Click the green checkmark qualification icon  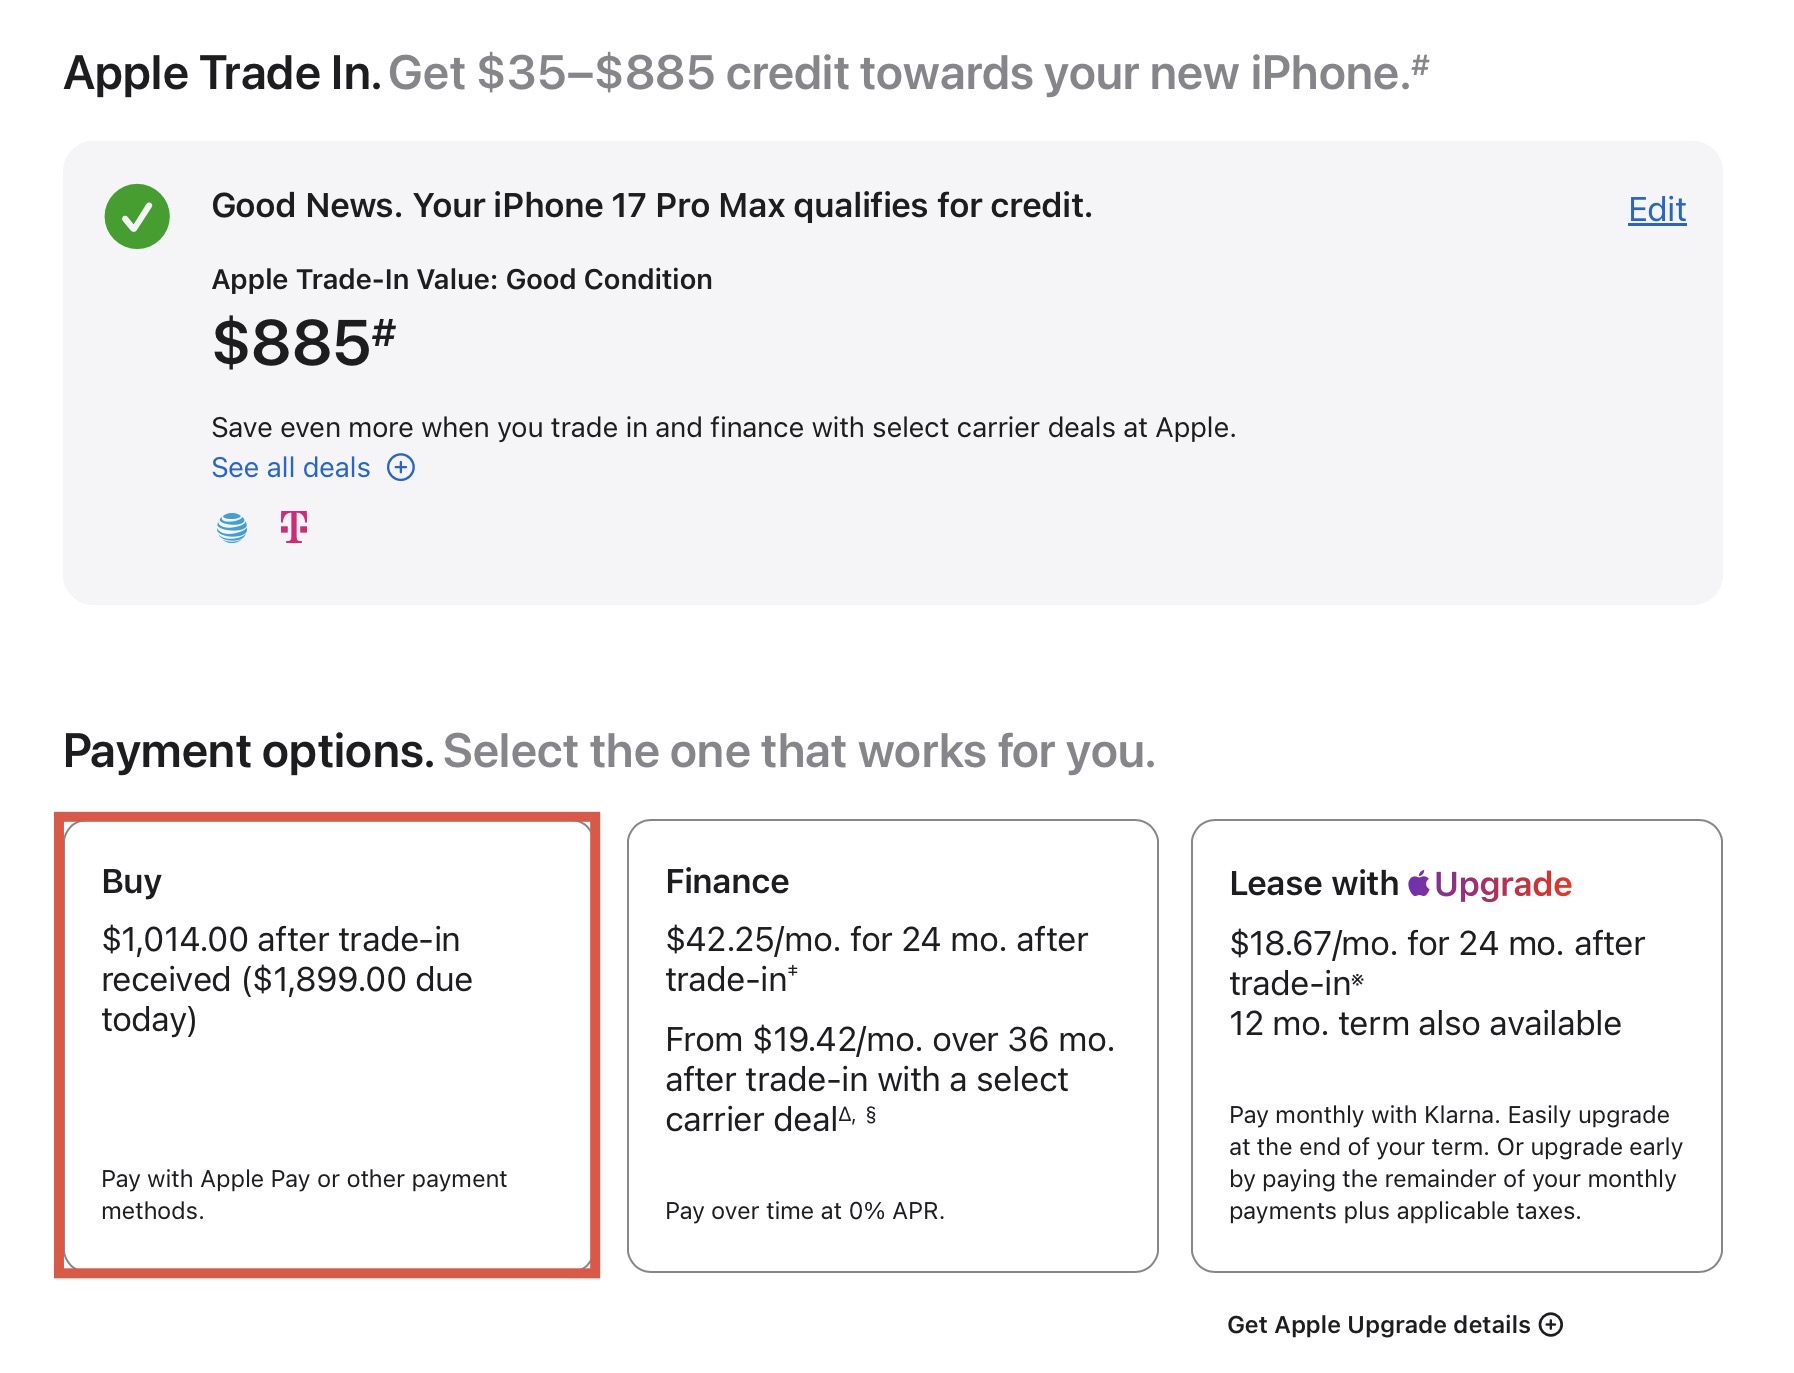[x=137, y=216]
